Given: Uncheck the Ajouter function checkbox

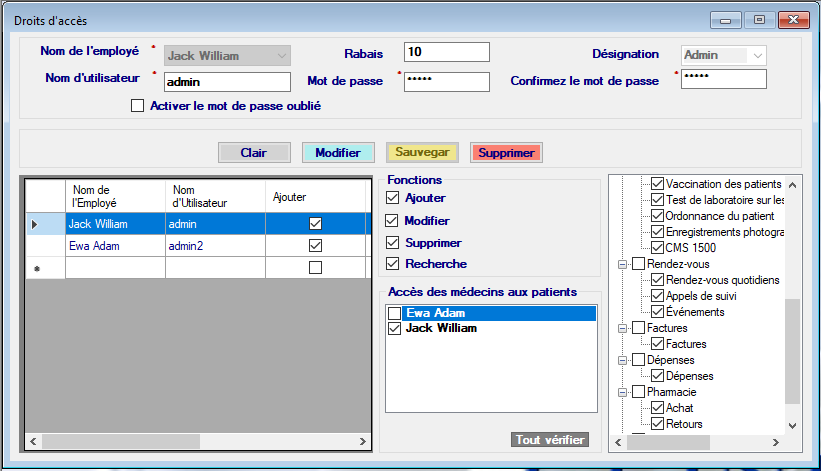Looking at the screenshot, I should coord(392,198).
